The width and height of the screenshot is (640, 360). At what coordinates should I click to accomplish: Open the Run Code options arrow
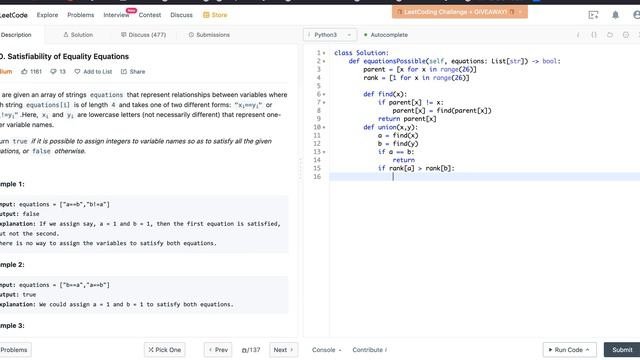(x=588, y=350)
